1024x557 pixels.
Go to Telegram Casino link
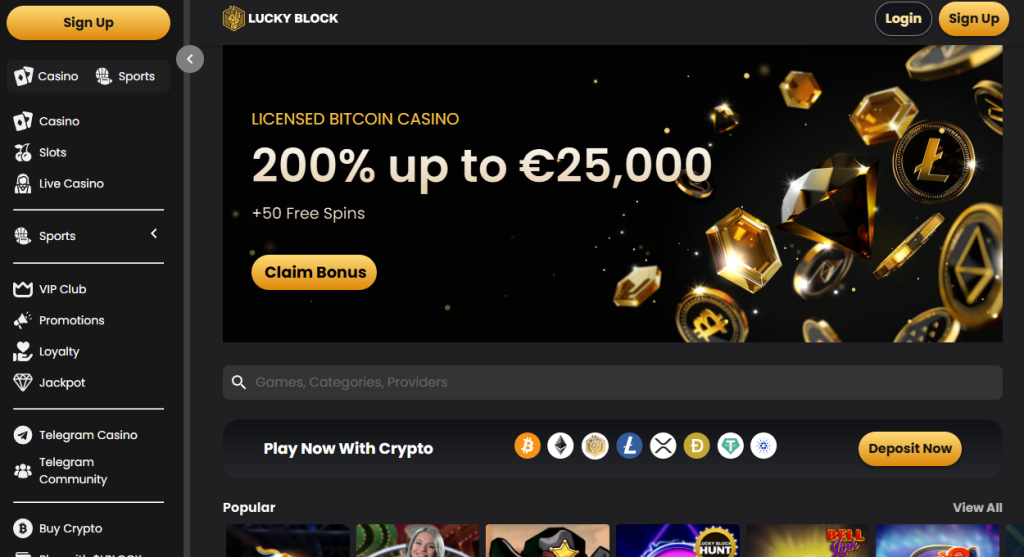88,435
